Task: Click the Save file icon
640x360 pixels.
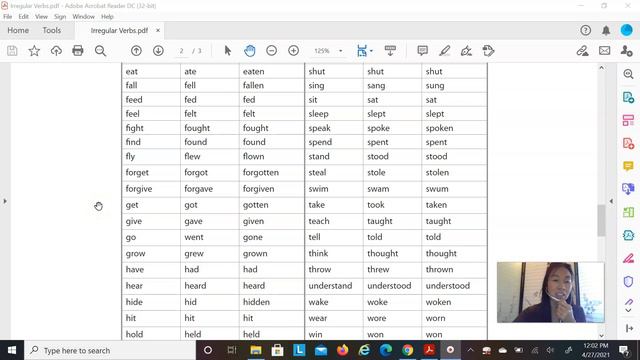Action: 12,51
